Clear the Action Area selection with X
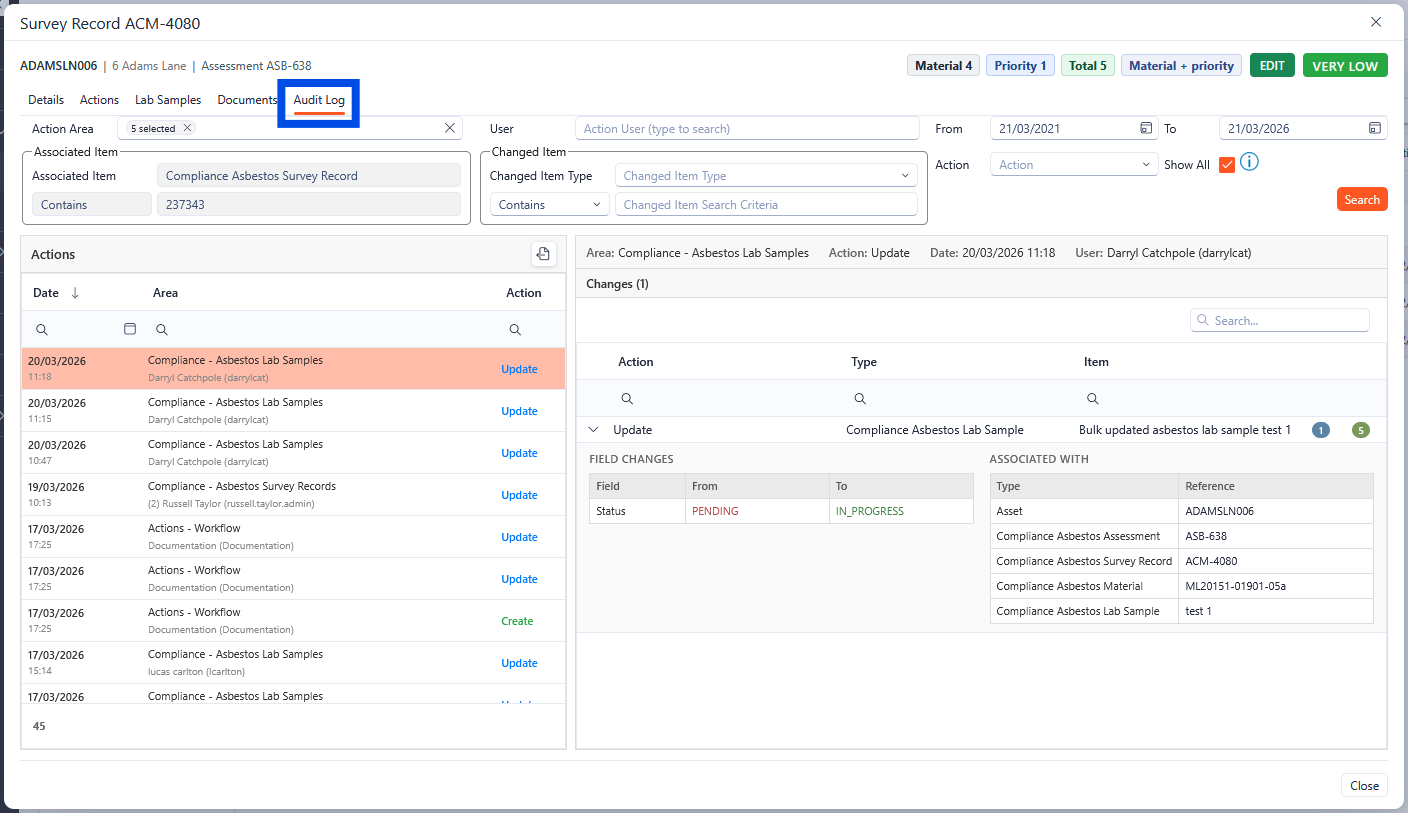This screenshot has height=813, width=1408. click(450, 128)
